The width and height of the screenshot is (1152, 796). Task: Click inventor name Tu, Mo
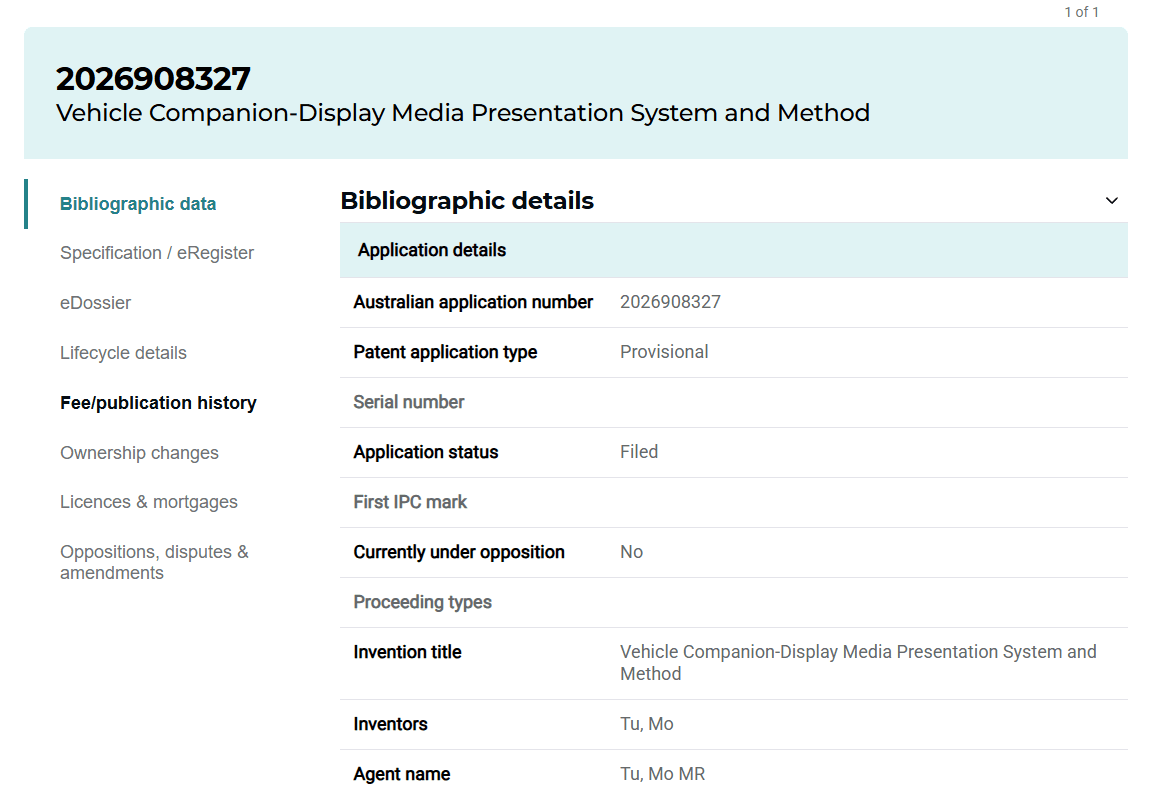point(647,724)
